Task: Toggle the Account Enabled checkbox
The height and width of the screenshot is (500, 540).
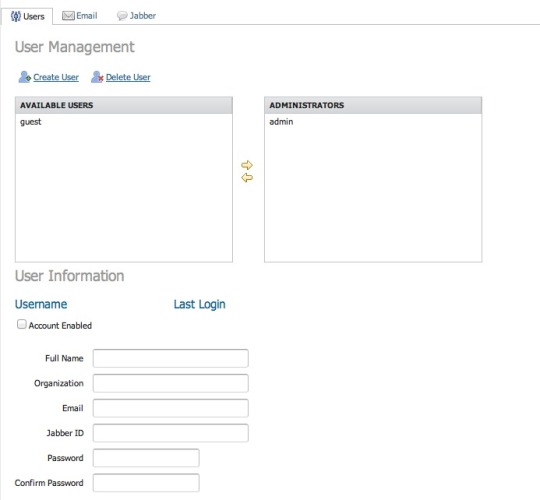Action: 22,324
